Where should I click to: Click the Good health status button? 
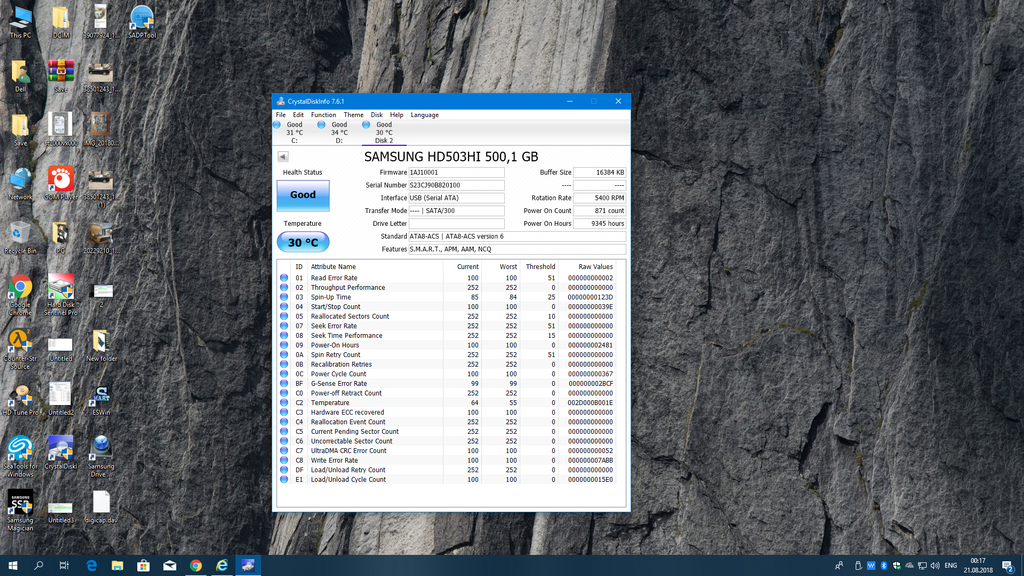pyautogui.click(x=302, y=195)
